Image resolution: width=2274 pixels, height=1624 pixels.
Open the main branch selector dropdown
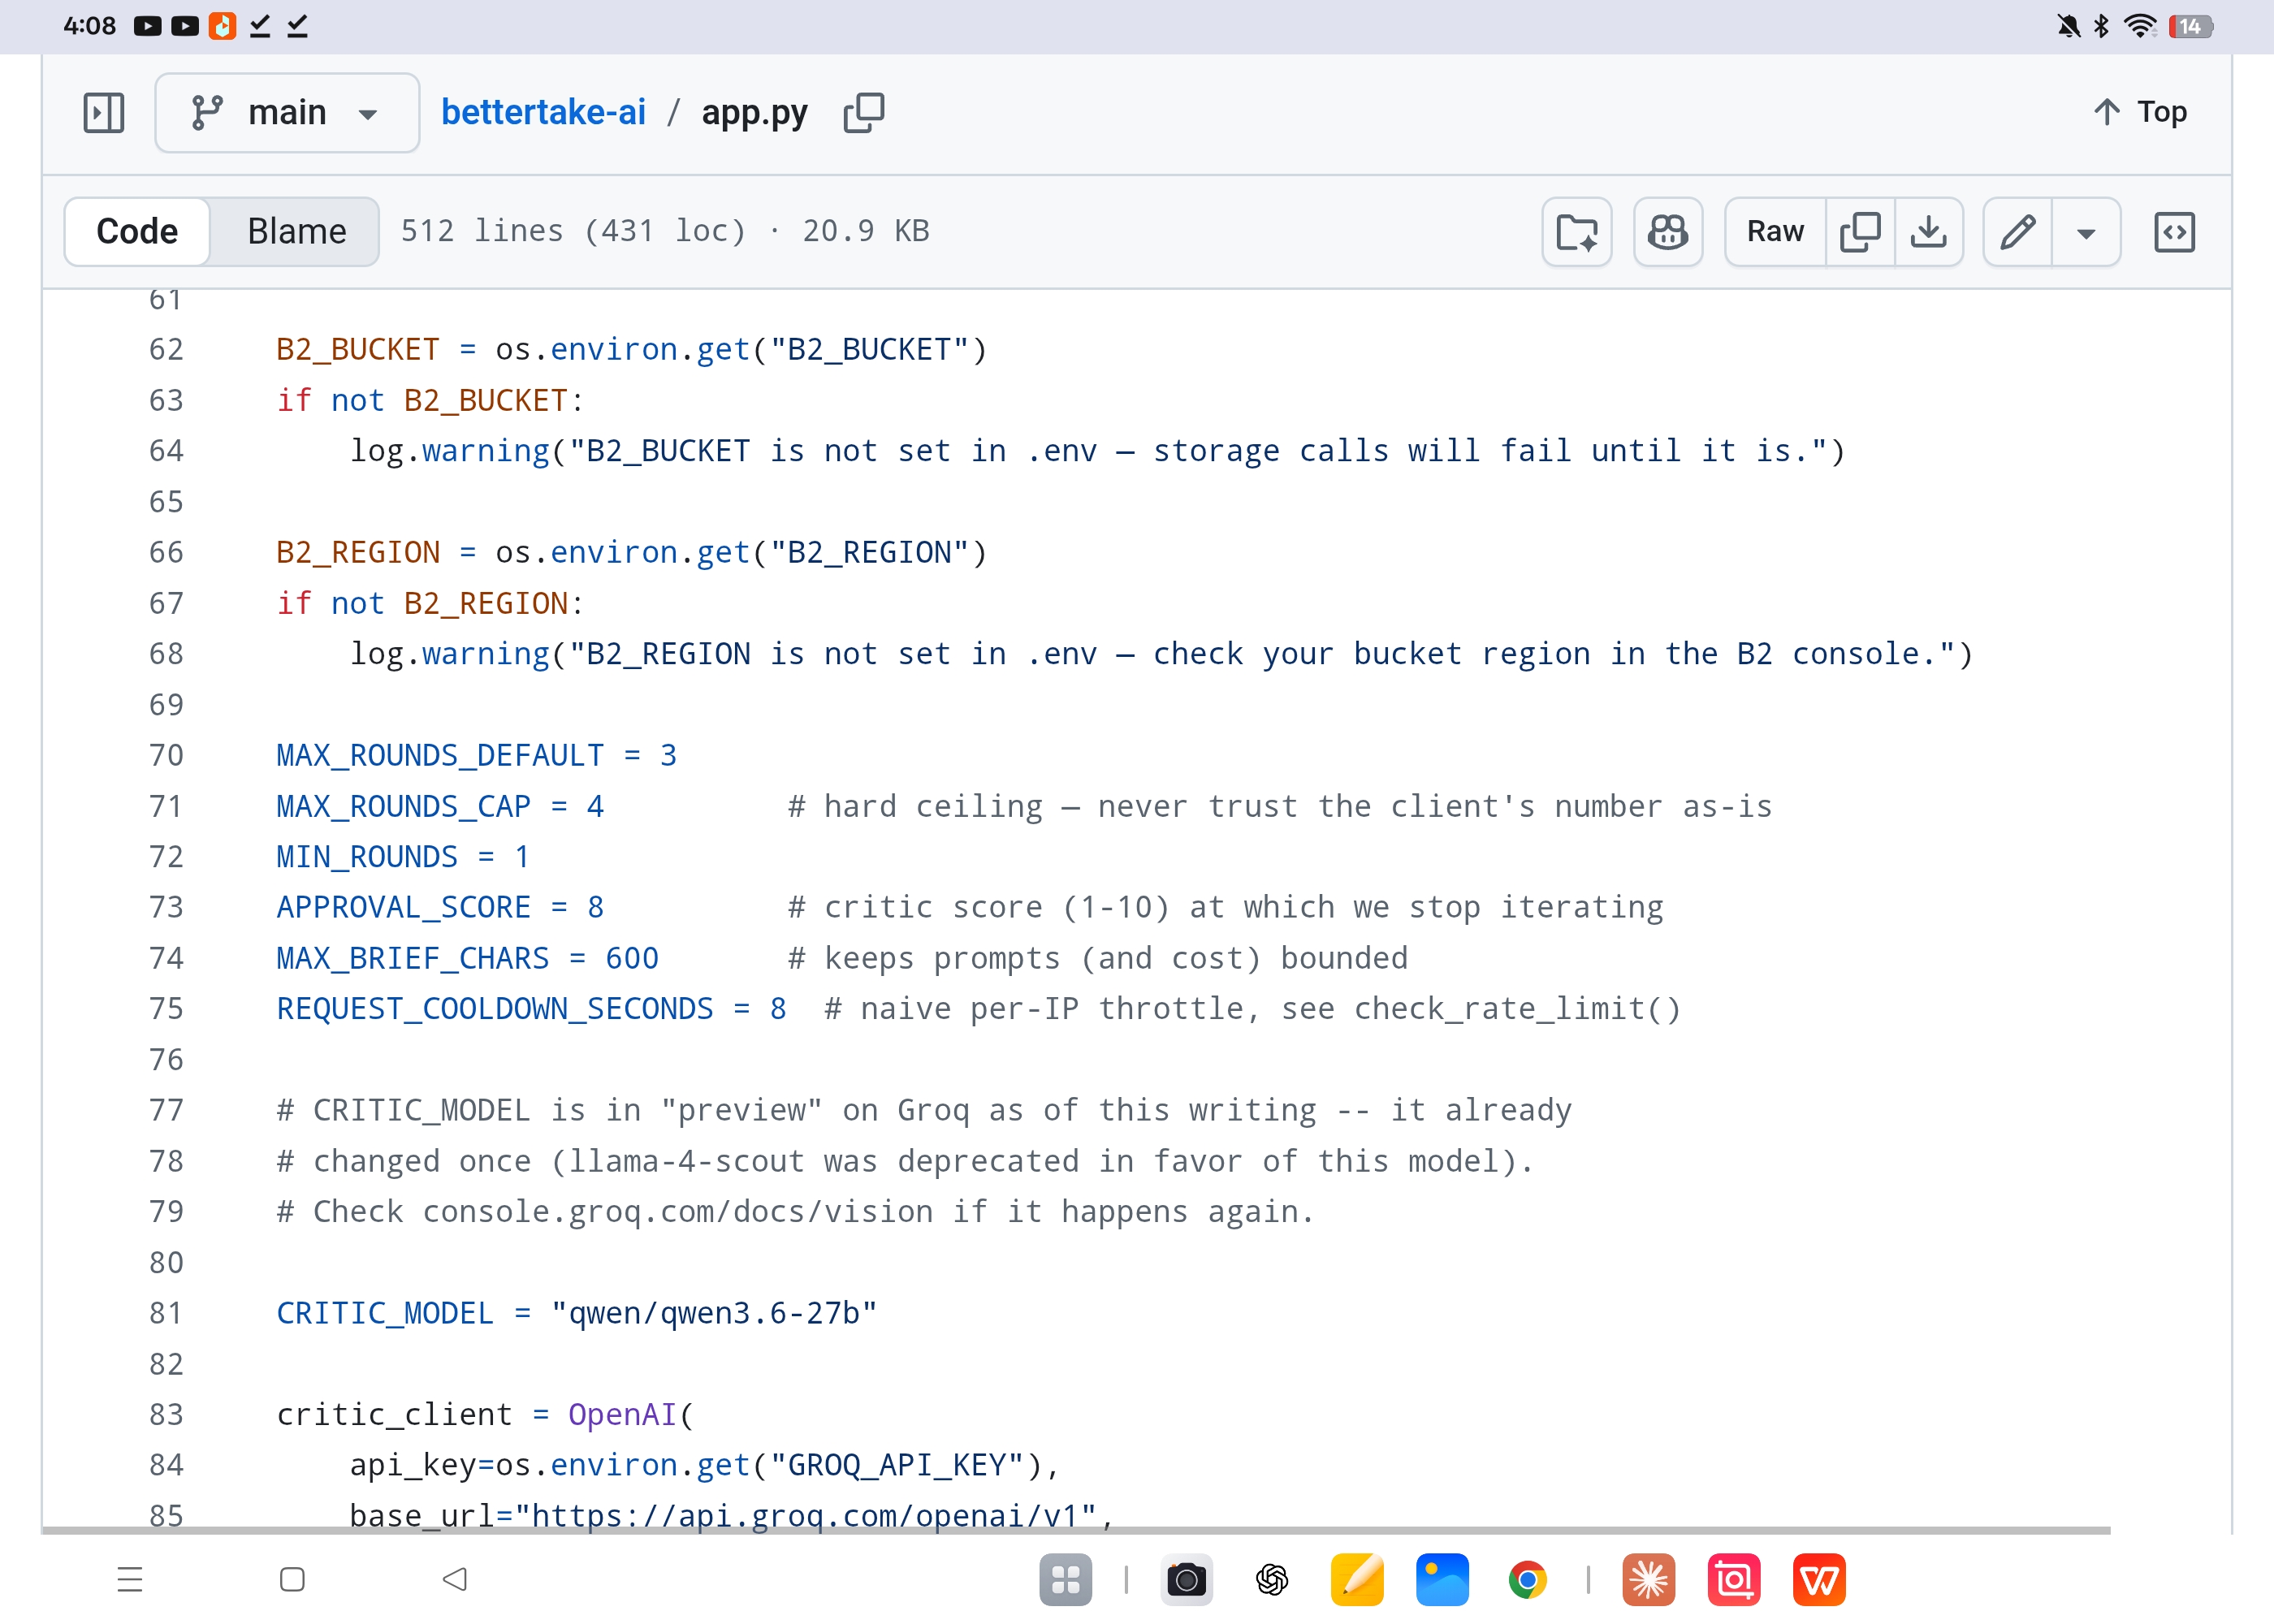(x=287, y=112)
